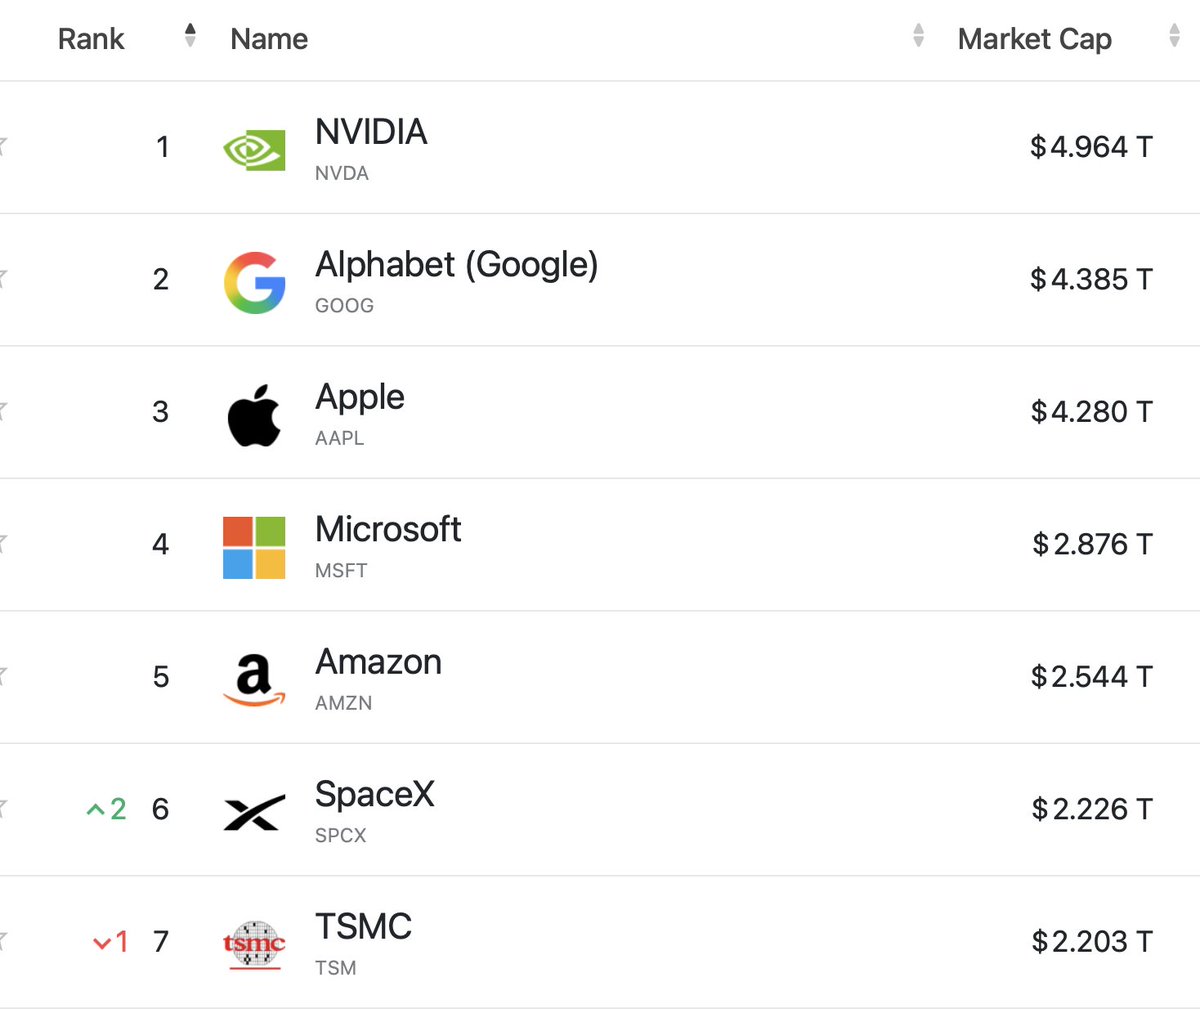Click the Market Cap column header
The width and height of the screenshot is (1200, 1009).
click(x=1035, y=39)
